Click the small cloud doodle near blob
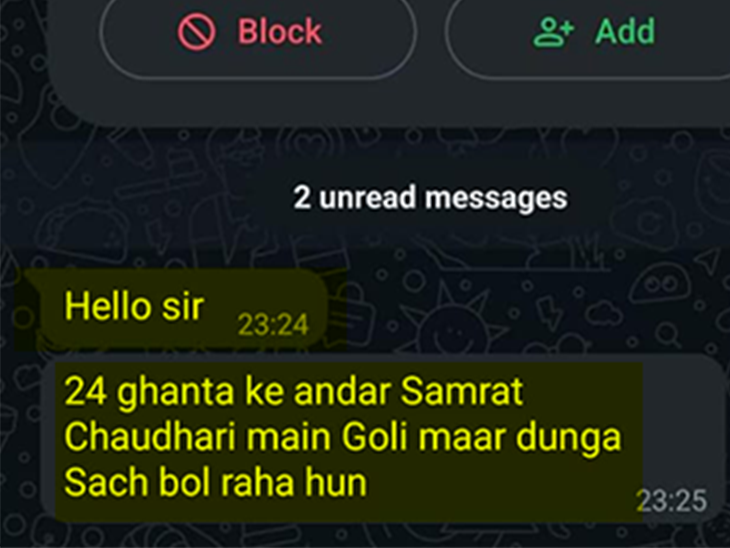This screenshot has width=730, height=548. tap(602, 313)
